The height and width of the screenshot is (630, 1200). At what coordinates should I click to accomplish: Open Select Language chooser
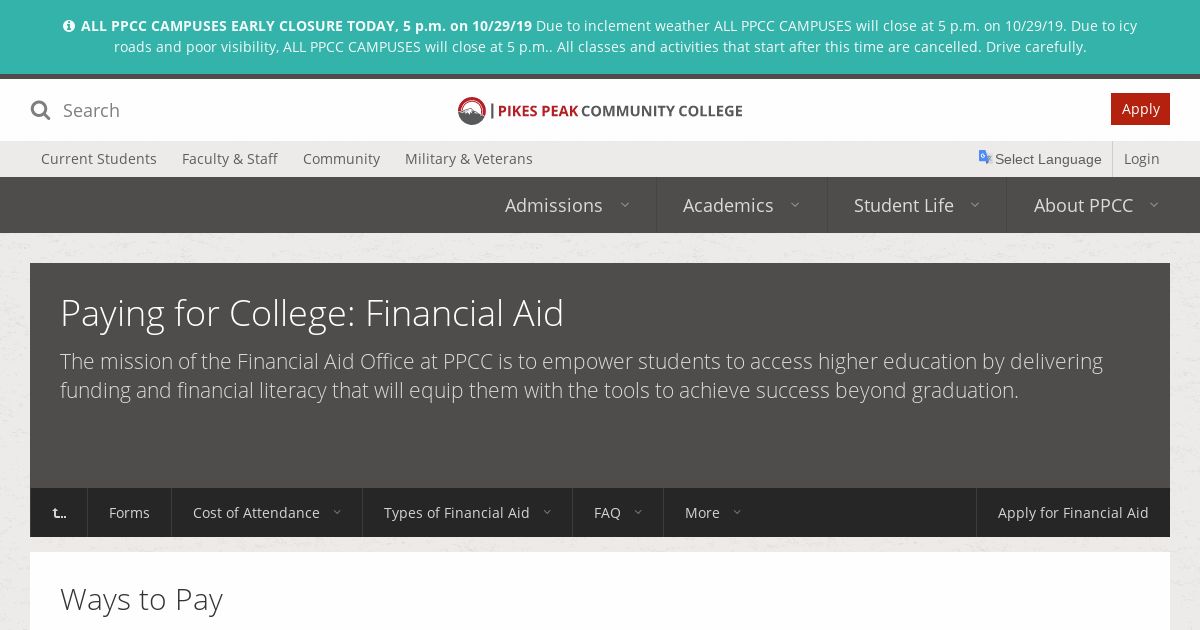1047,159
